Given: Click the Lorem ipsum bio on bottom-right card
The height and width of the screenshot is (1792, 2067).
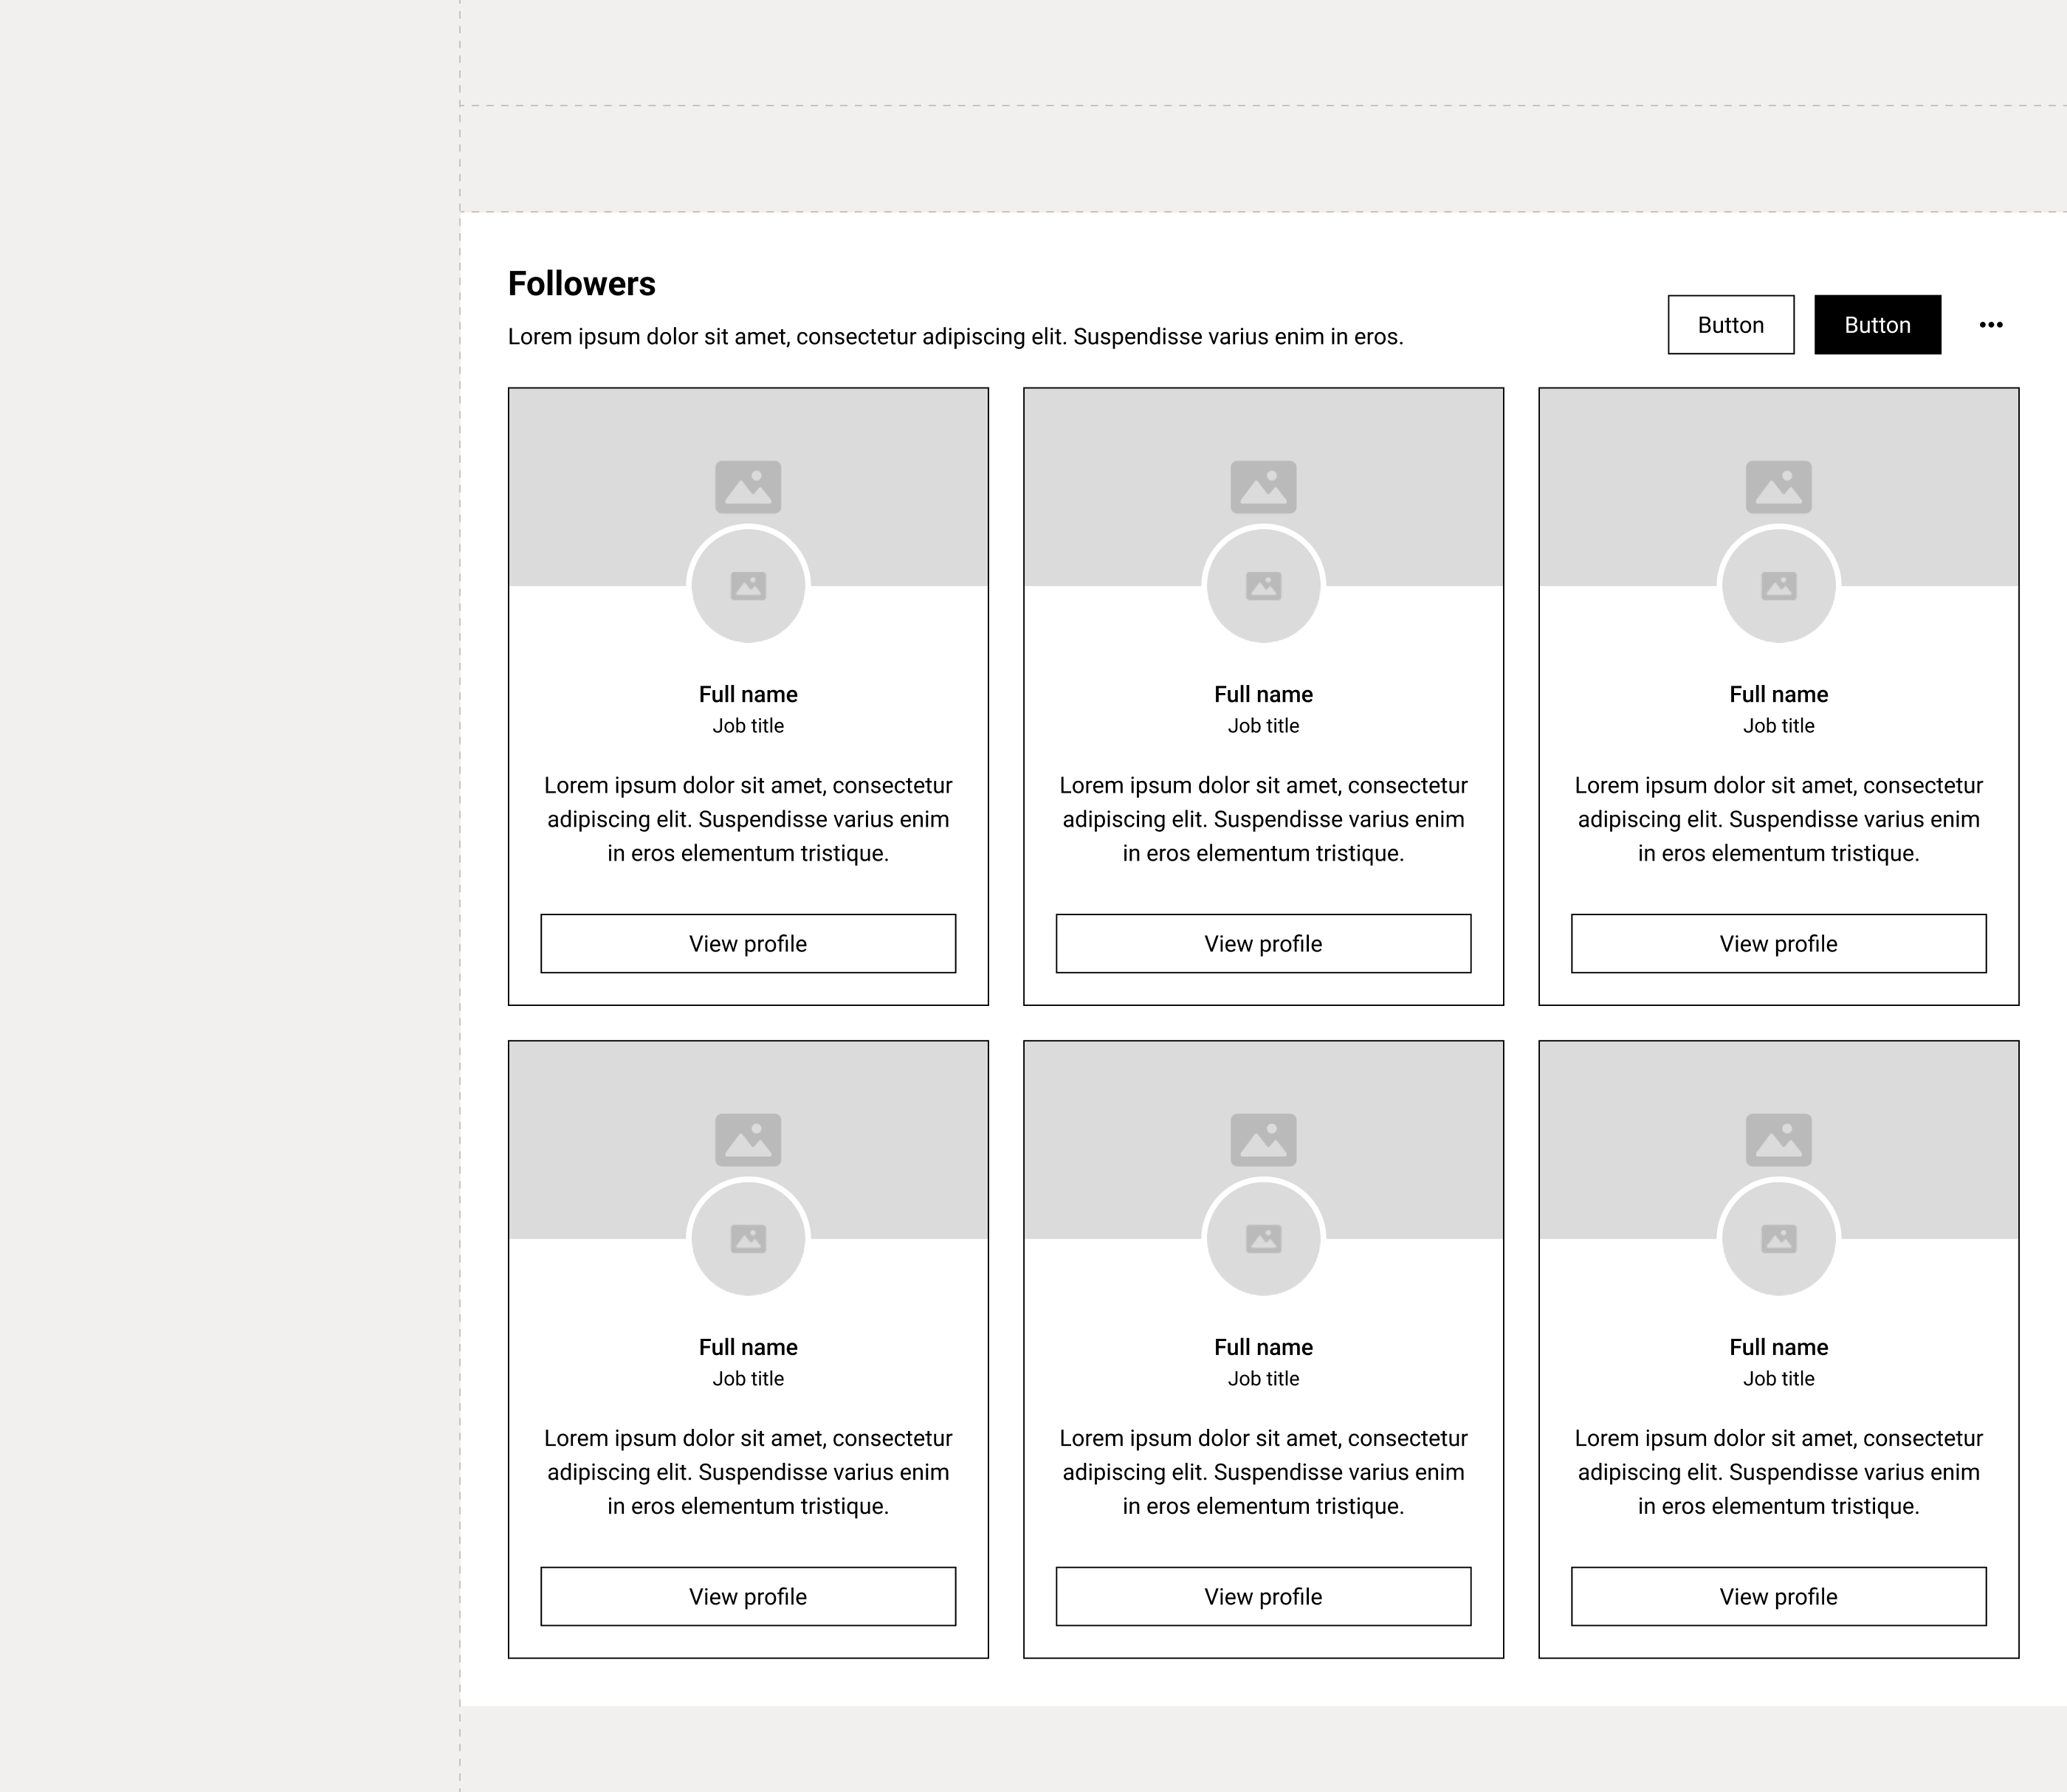Looking at the screenshot, I should click(x=1778, y=1472).
